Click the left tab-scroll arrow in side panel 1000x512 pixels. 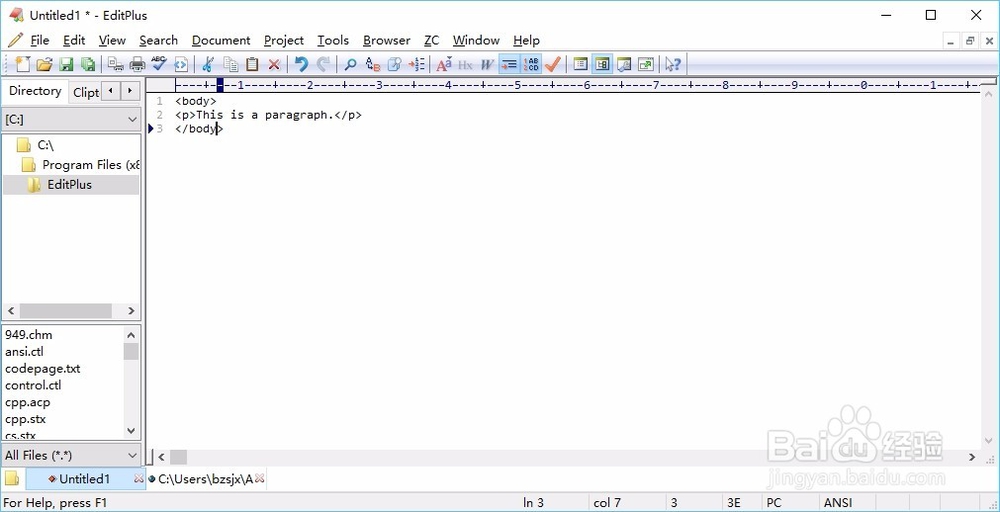coord(112,91)
